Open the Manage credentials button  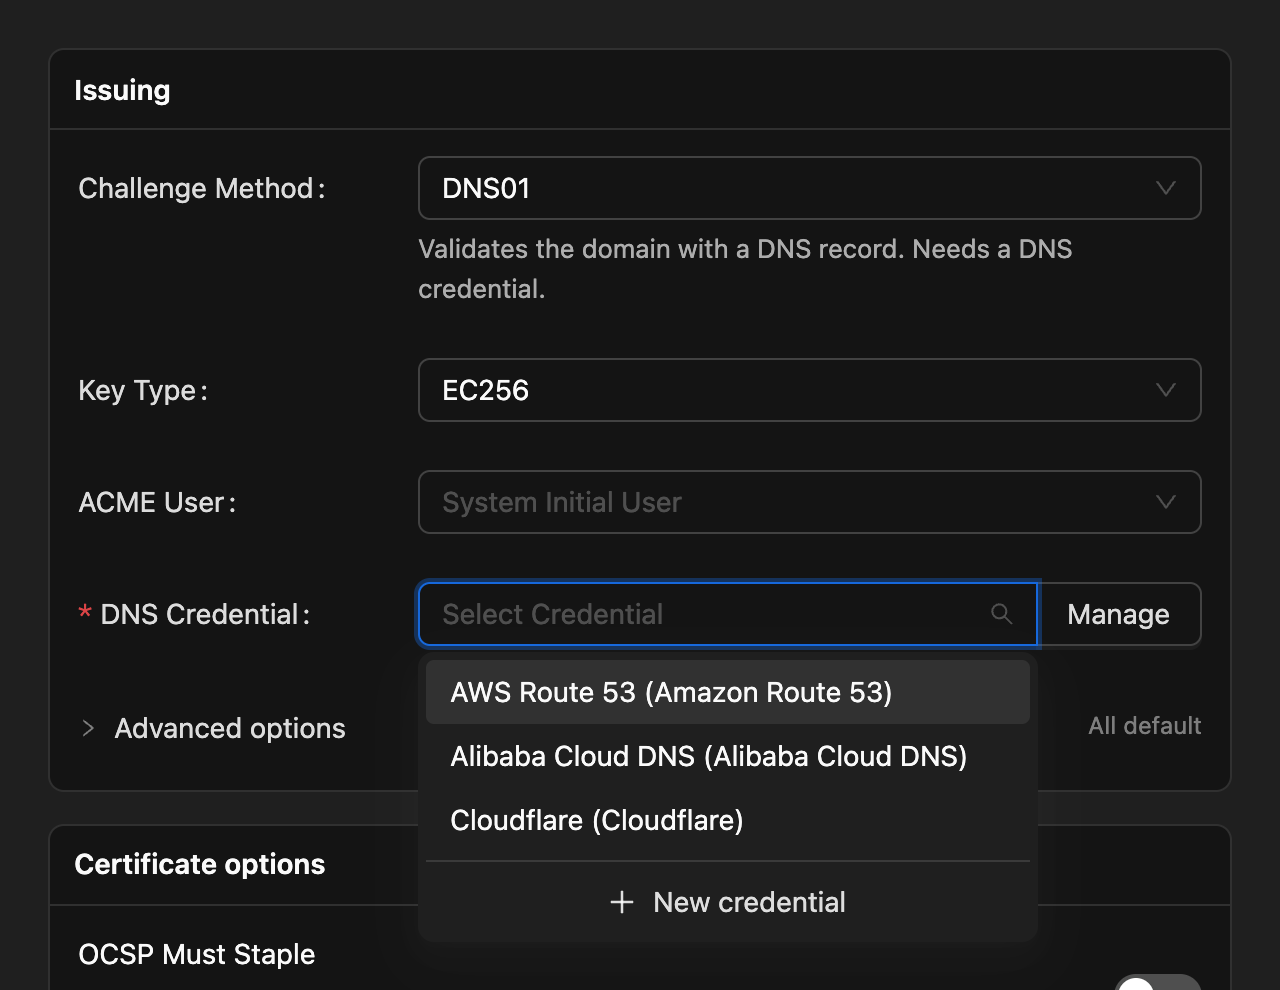coord(1119,614)
